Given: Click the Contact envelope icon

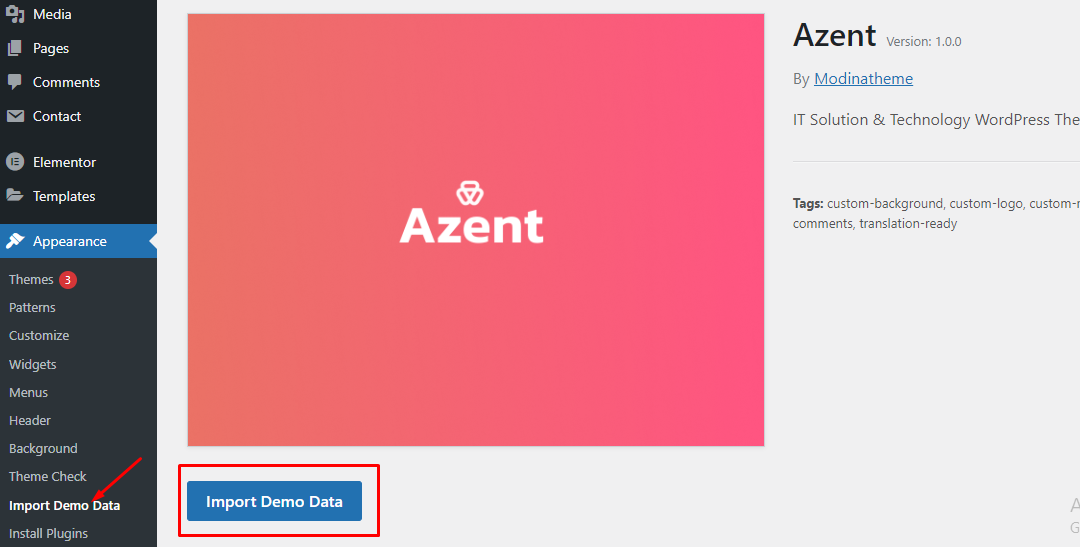Looking at the screenshot, I should click(15, 116).
